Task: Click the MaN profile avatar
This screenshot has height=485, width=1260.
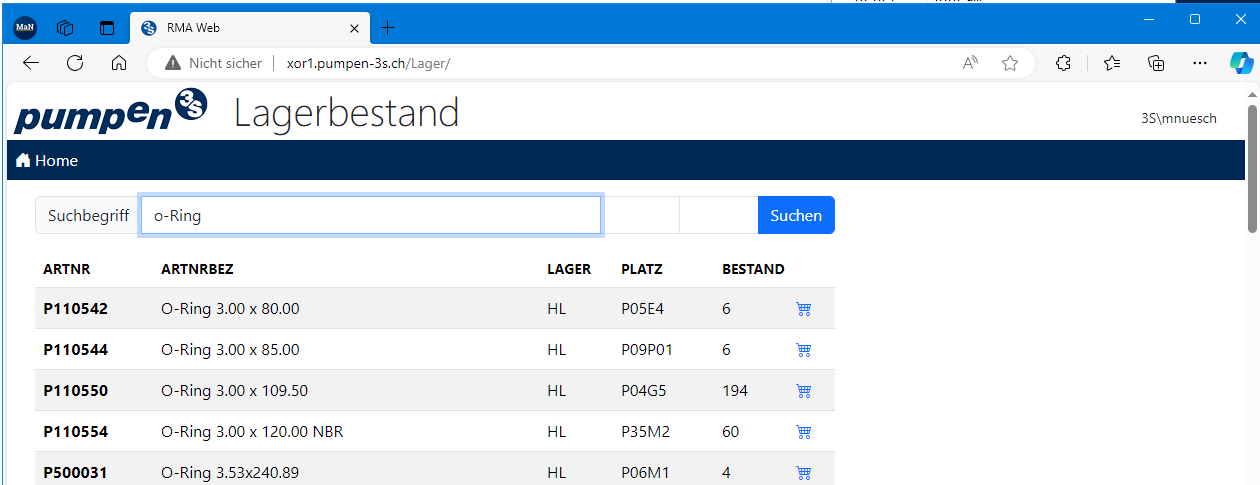Action: 25,27
